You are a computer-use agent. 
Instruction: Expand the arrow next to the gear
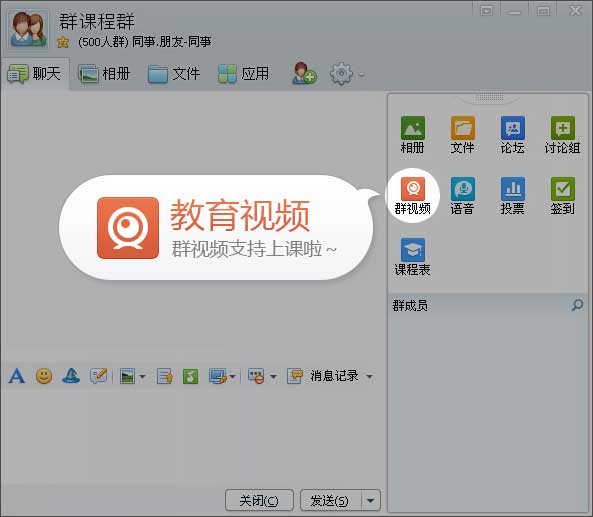click(x=362, y=75)
